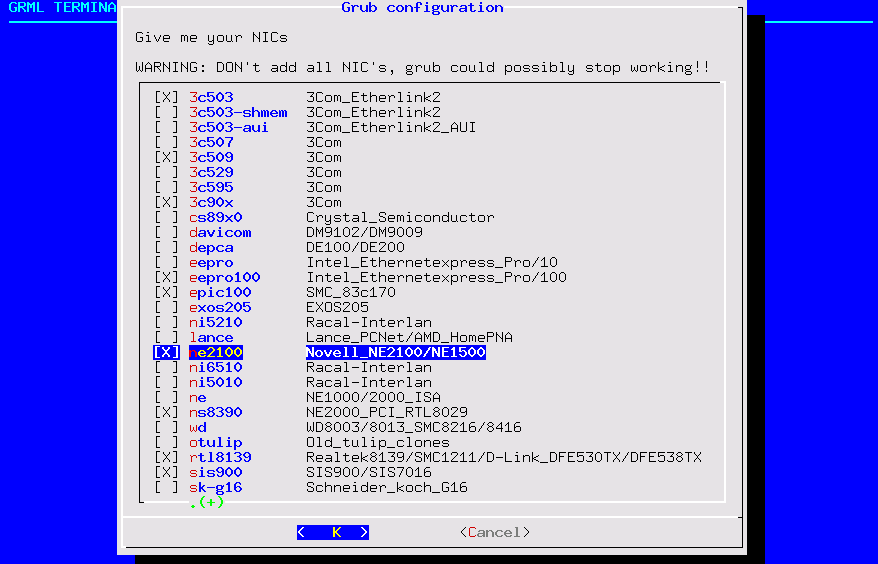Tick the ne checkbox
Image resolution: width=878 pixels, height=564 pixels.
point(166,398)
